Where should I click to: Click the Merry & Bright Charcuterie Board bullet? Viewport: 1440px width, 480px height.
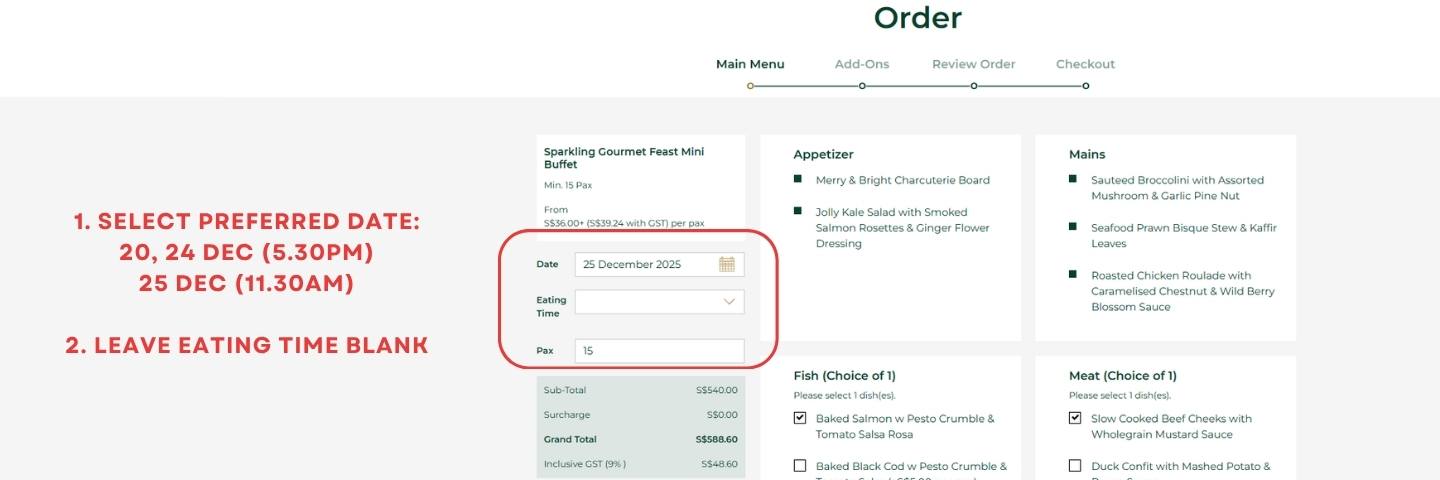[x=798, y=179]
